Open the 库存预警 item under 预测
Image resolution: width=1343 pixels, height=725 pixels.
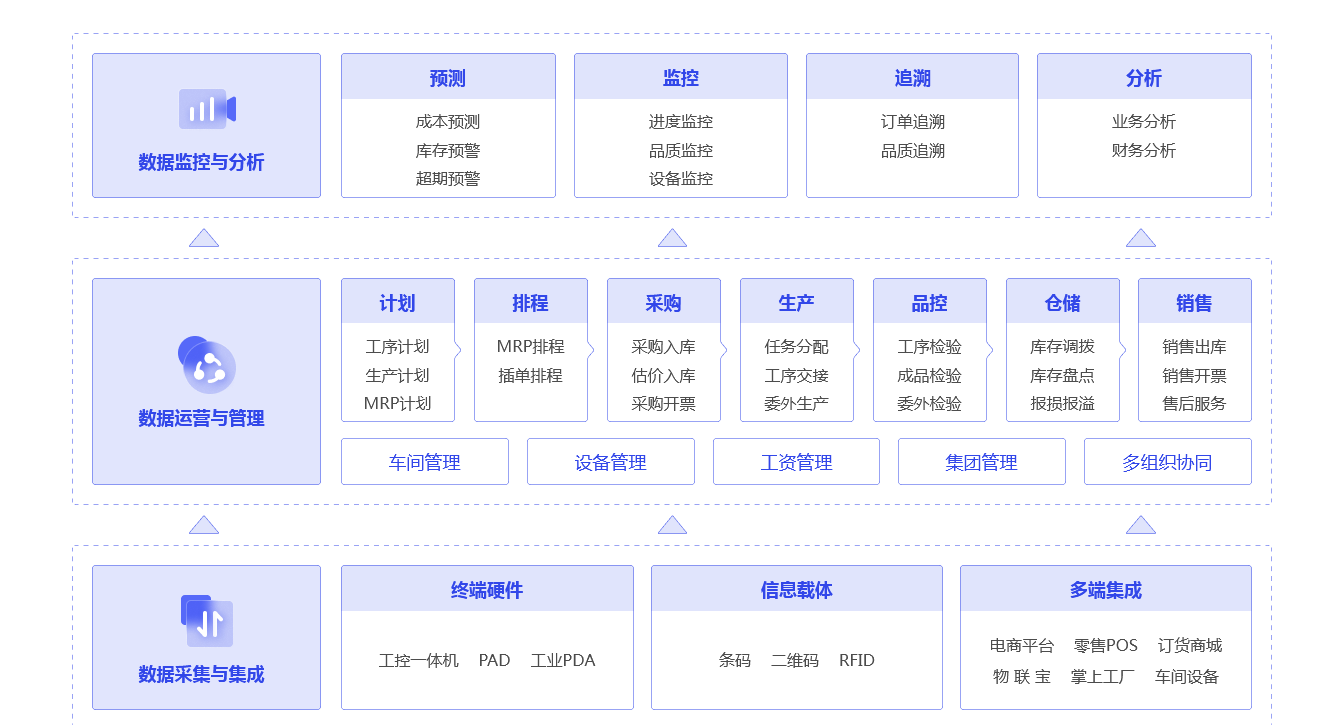[x=448, y=150]
